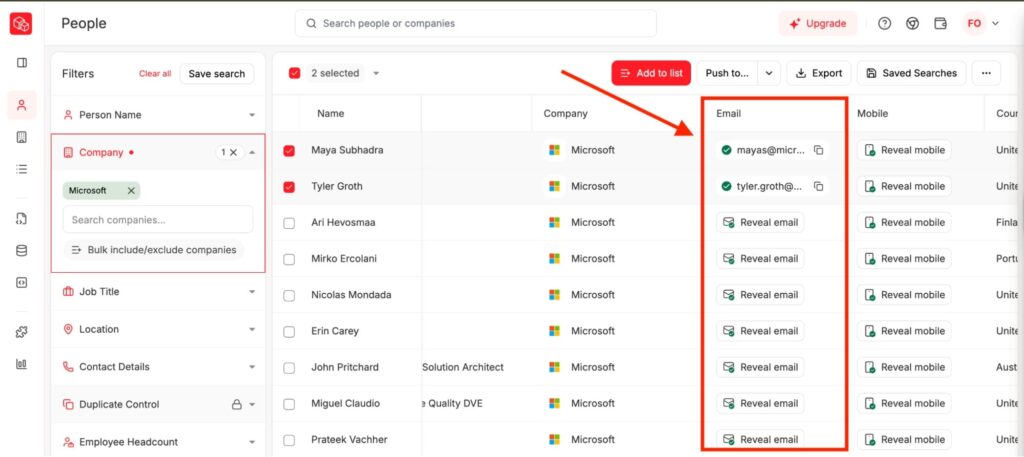Focus the Search companies filter input
This screenshot has height=457, width=1024.
158,219
